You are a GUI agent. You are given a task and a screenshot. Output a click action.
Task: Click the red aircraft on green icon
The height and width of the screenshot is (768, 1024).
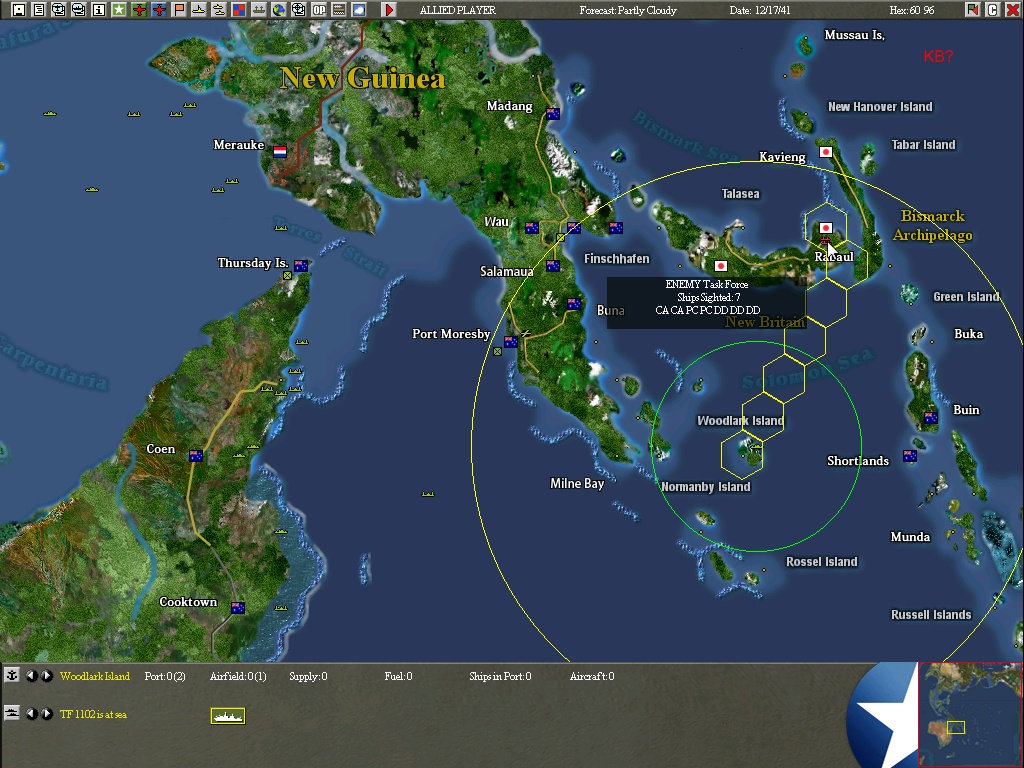pyautogui.click(x=138, y=10)
